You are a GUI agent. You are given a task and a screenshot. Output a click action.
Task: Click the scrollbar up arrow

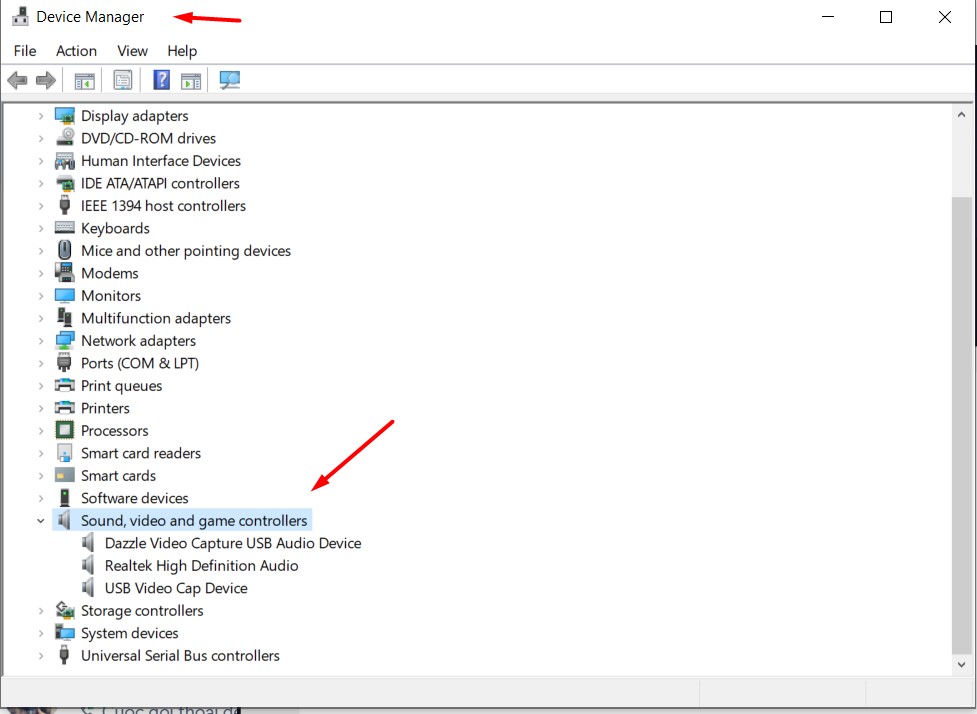click(961, 115)
